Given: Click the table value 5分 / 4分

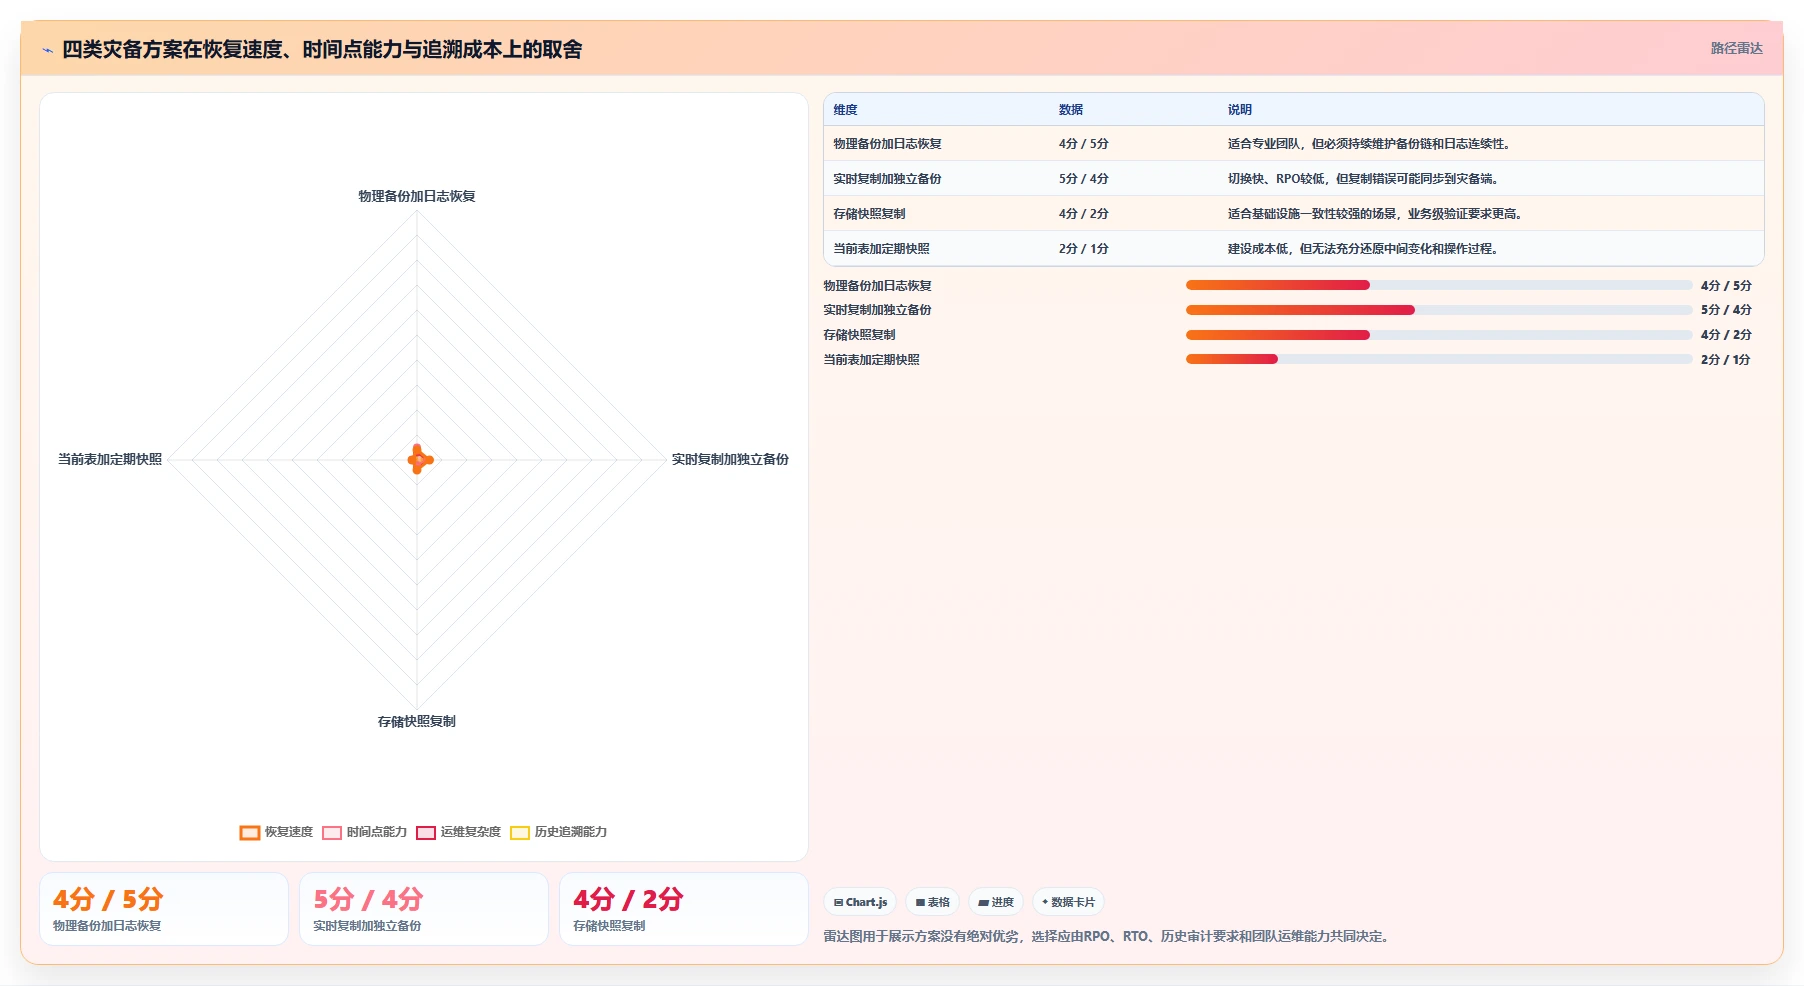Looking at the screenshot, I should pyautogui.click(x=1084, y=179).
